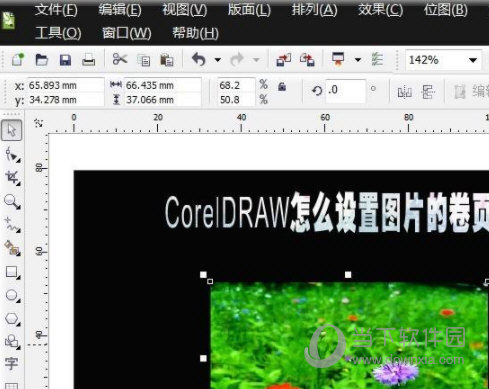Image resolution: width=489 pixels, height=389 pixels.
Task: Select the Pick tool arrow
Action: point(12,130)
